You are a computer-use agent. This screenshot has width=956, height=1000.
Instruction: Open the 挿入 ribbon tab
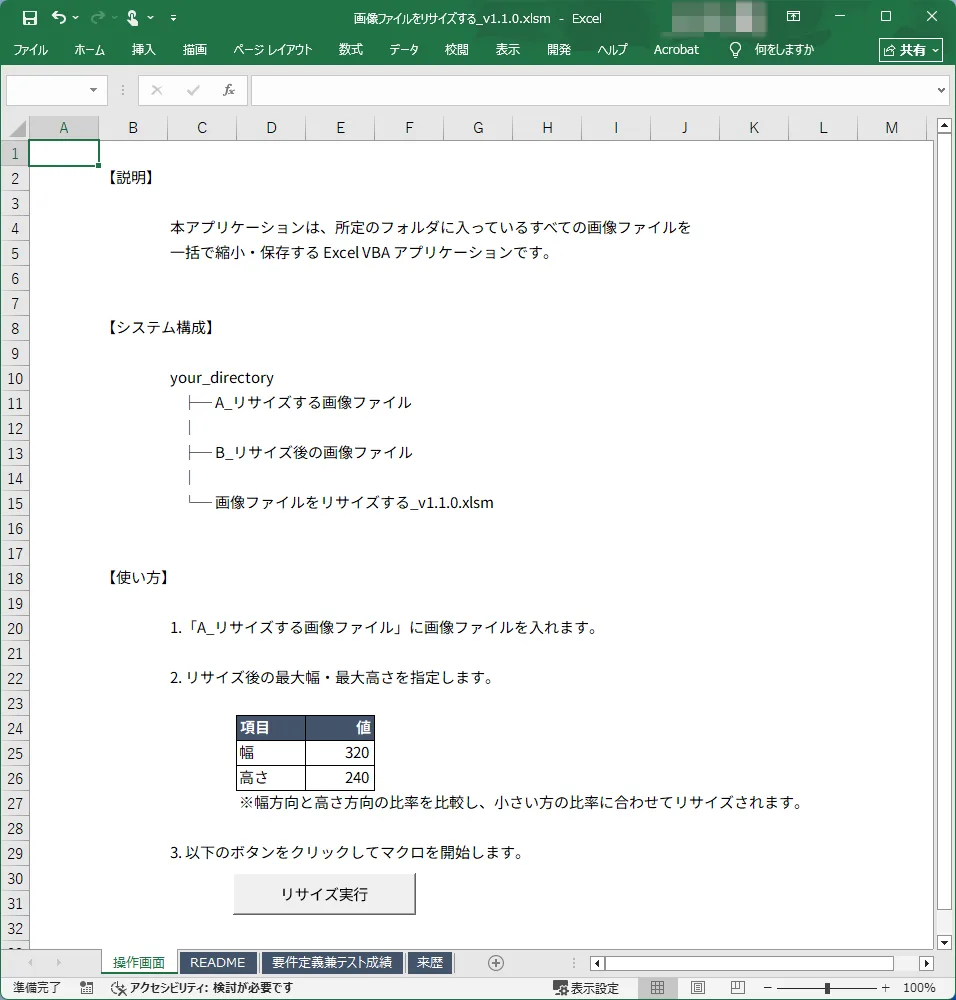pyautogui.click(x=143, y=49)
